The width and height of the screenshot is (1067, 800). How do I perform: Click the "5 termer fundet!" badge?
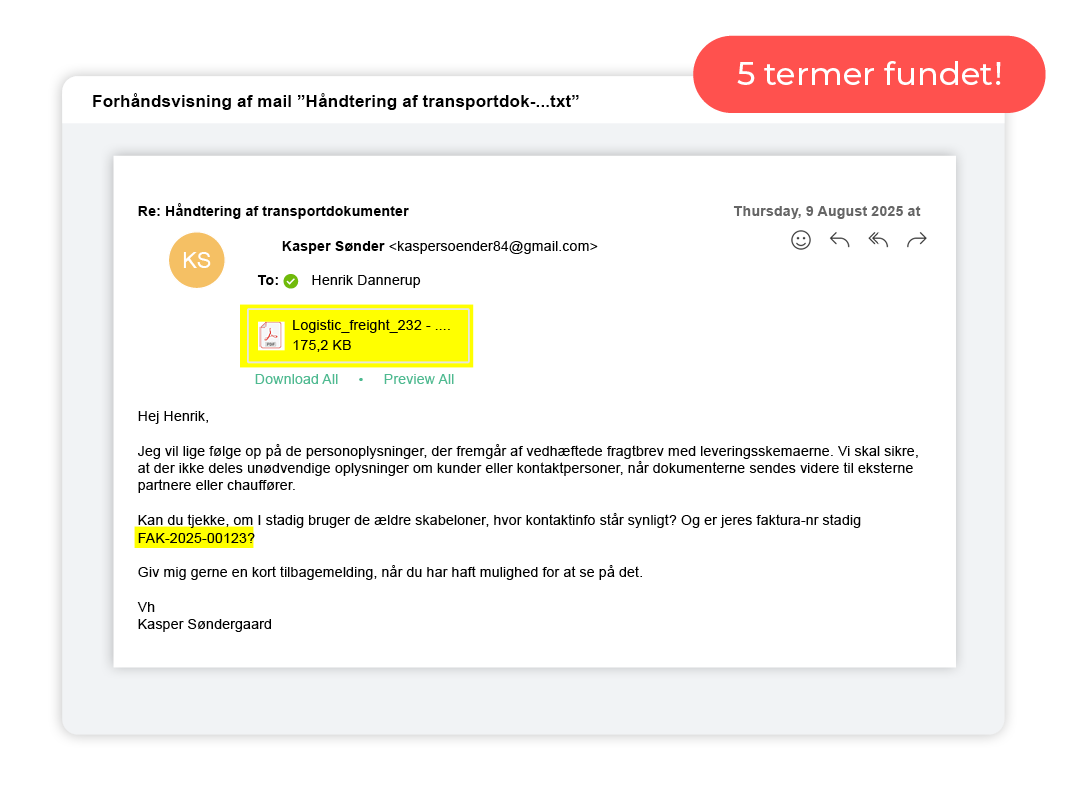[869, 74]
